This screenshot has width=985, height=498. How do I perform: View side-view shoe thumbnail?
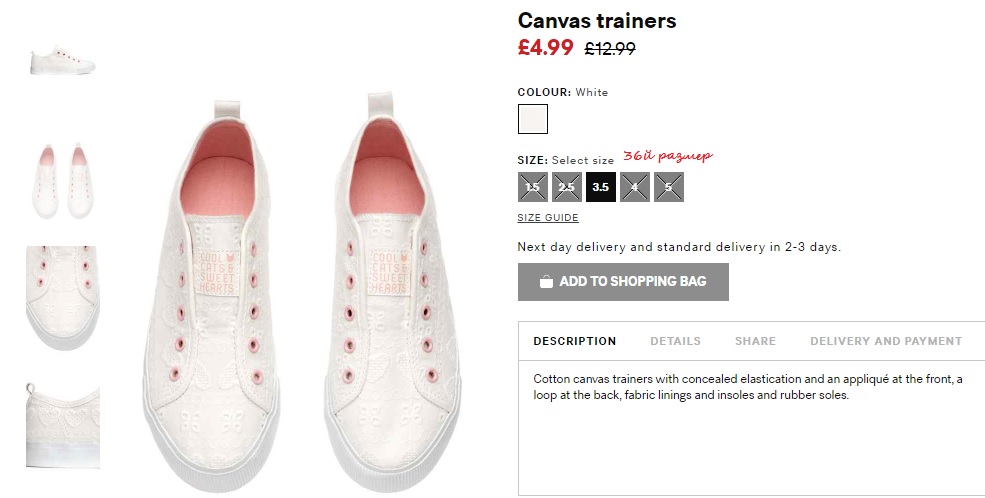63,58
